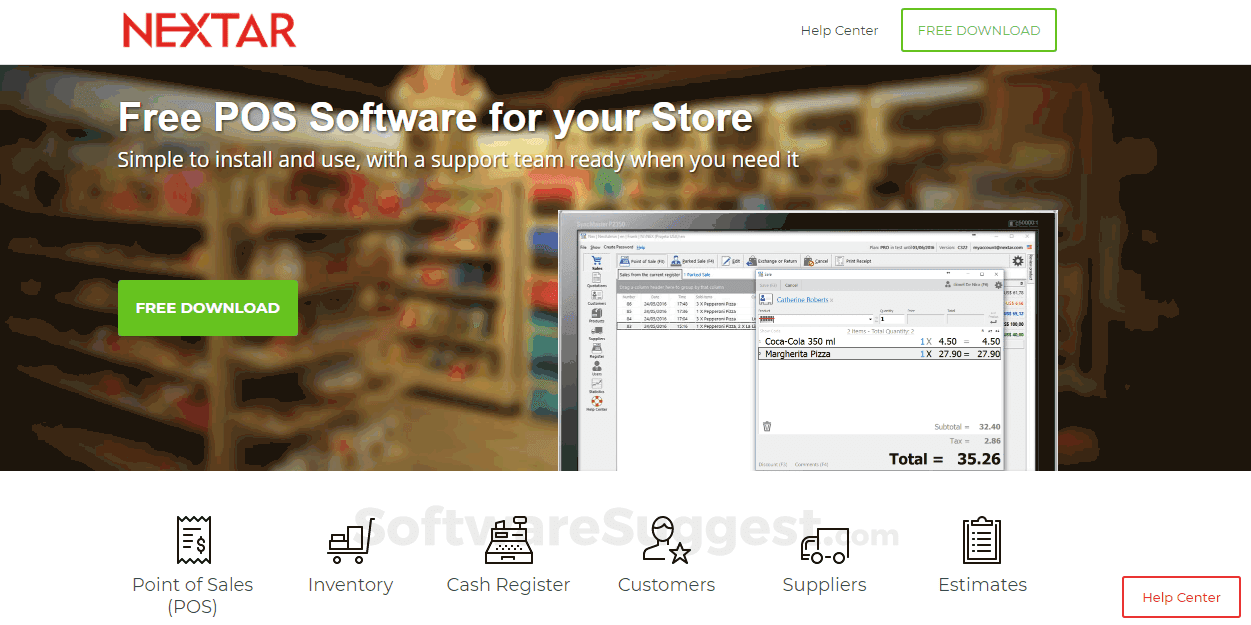
Task: Click Exchange or Return in the app toolbar
Action: [x=775, y=261]
